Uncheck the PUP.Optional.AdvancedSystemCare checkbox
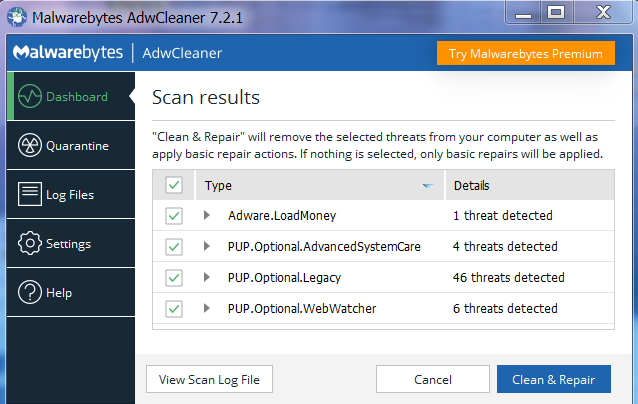 pos(174,247)
